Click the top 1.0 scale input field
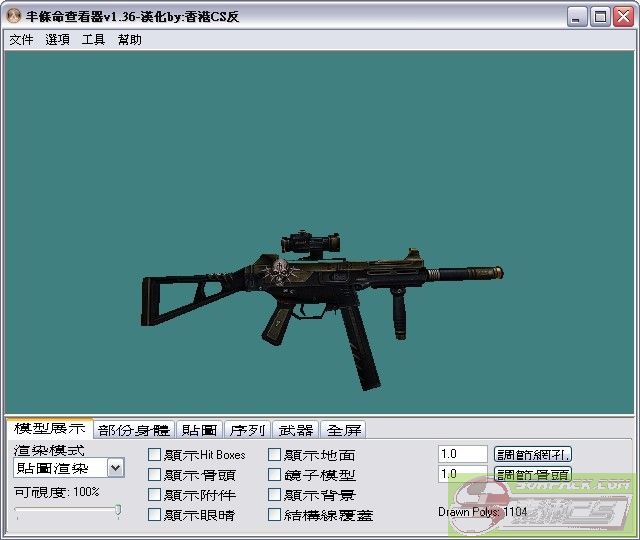Screen dimensions: 640x540 (462, 454)
